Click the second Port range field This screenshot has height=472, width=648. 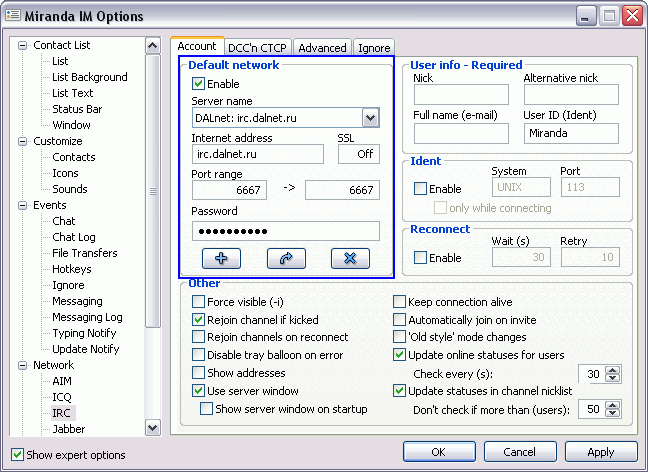pyautogui.click(x=342, y=190)
